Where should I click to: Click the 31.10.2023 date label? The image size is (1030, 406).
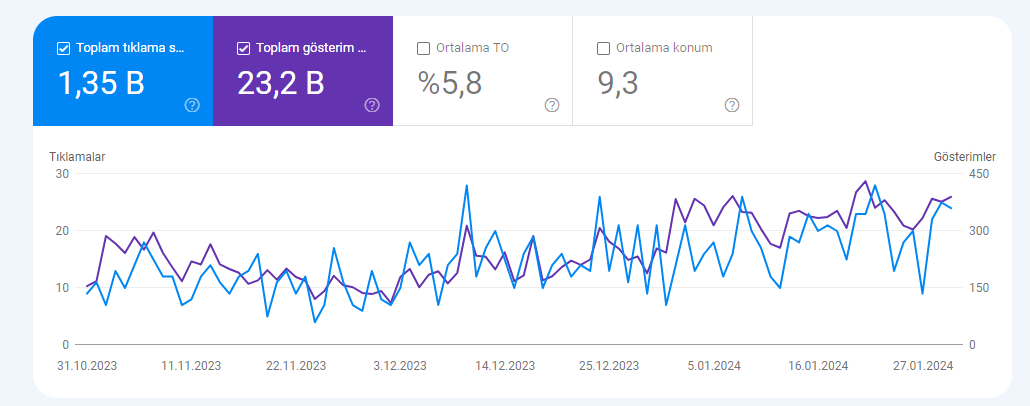pyautogui.click(x=87, y=366)
